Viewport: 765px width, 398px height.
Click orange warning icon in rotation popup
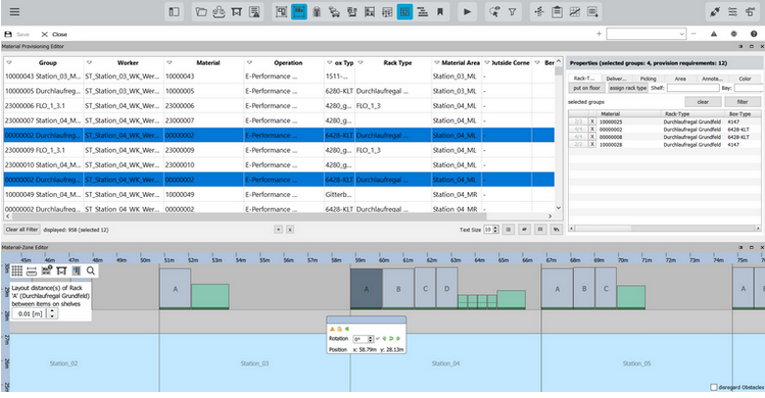(x=333, y=329)
